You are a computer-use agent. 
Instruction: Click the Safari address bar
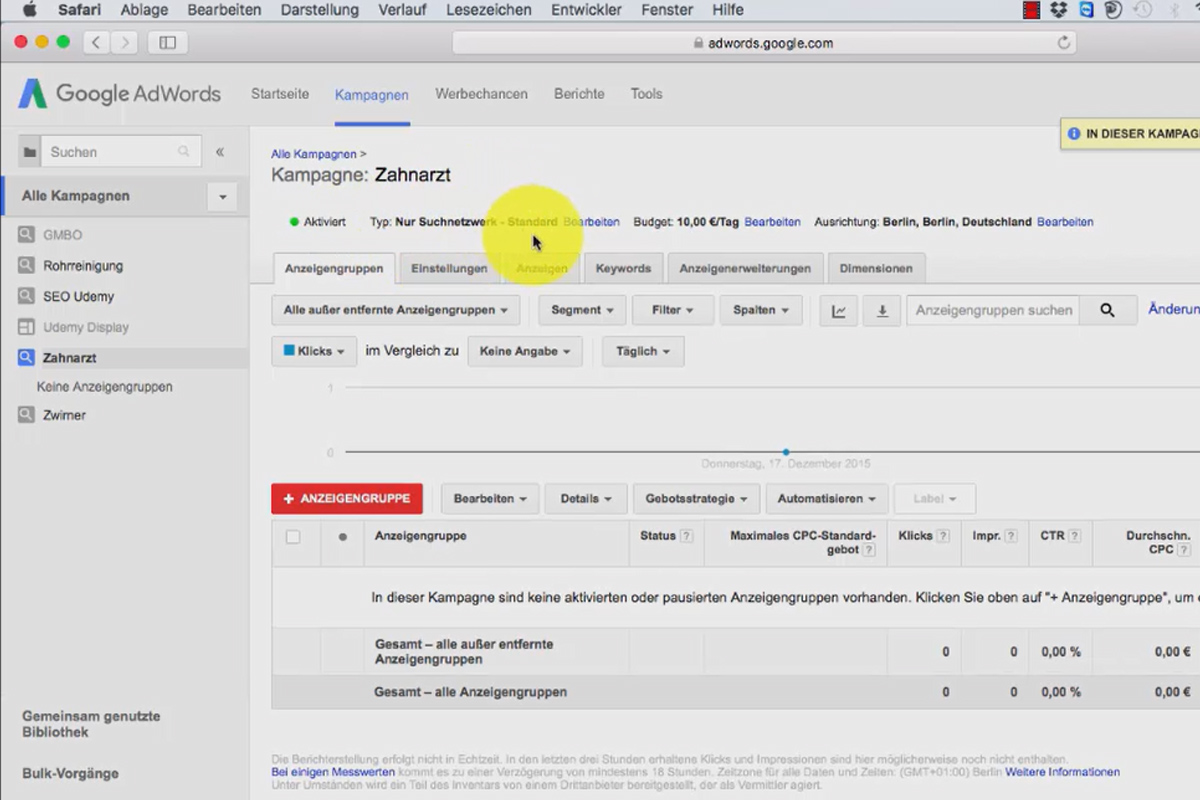763,43
